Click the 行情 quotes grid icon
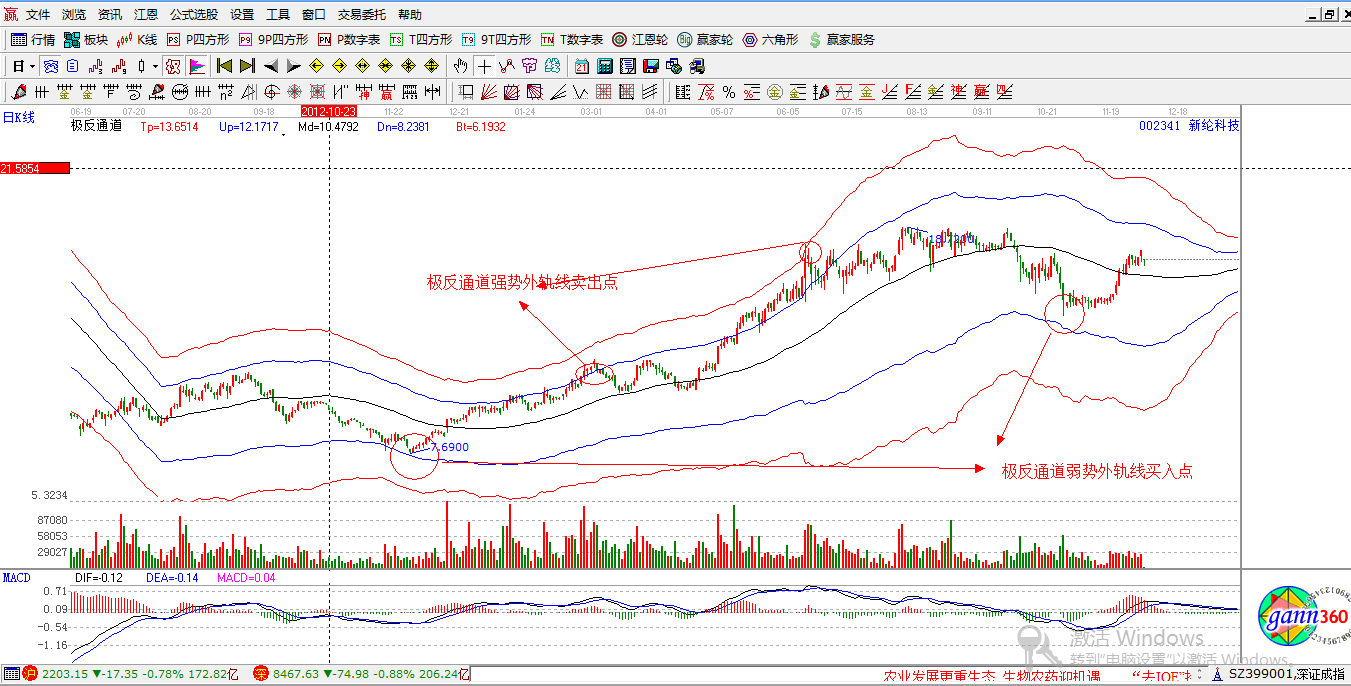Viewport: 1351px width, 686px height. (x=17, y=40)
